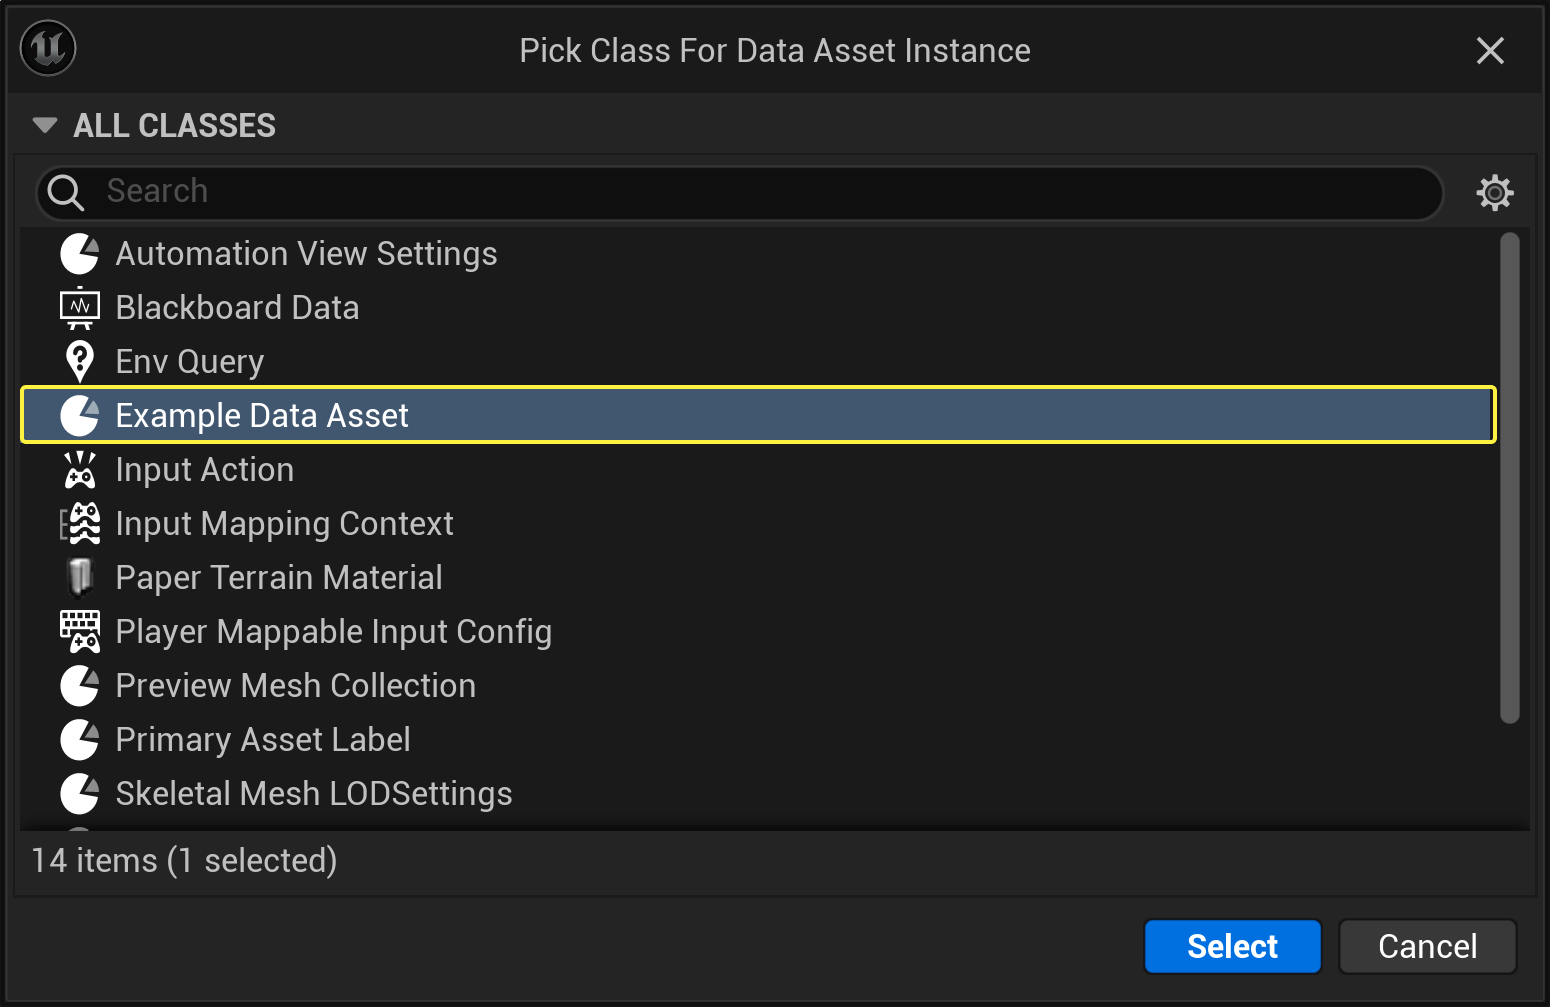The image size is (1550, 1007).
Task: Confirm with the Select button
Action: (1232, 946)
